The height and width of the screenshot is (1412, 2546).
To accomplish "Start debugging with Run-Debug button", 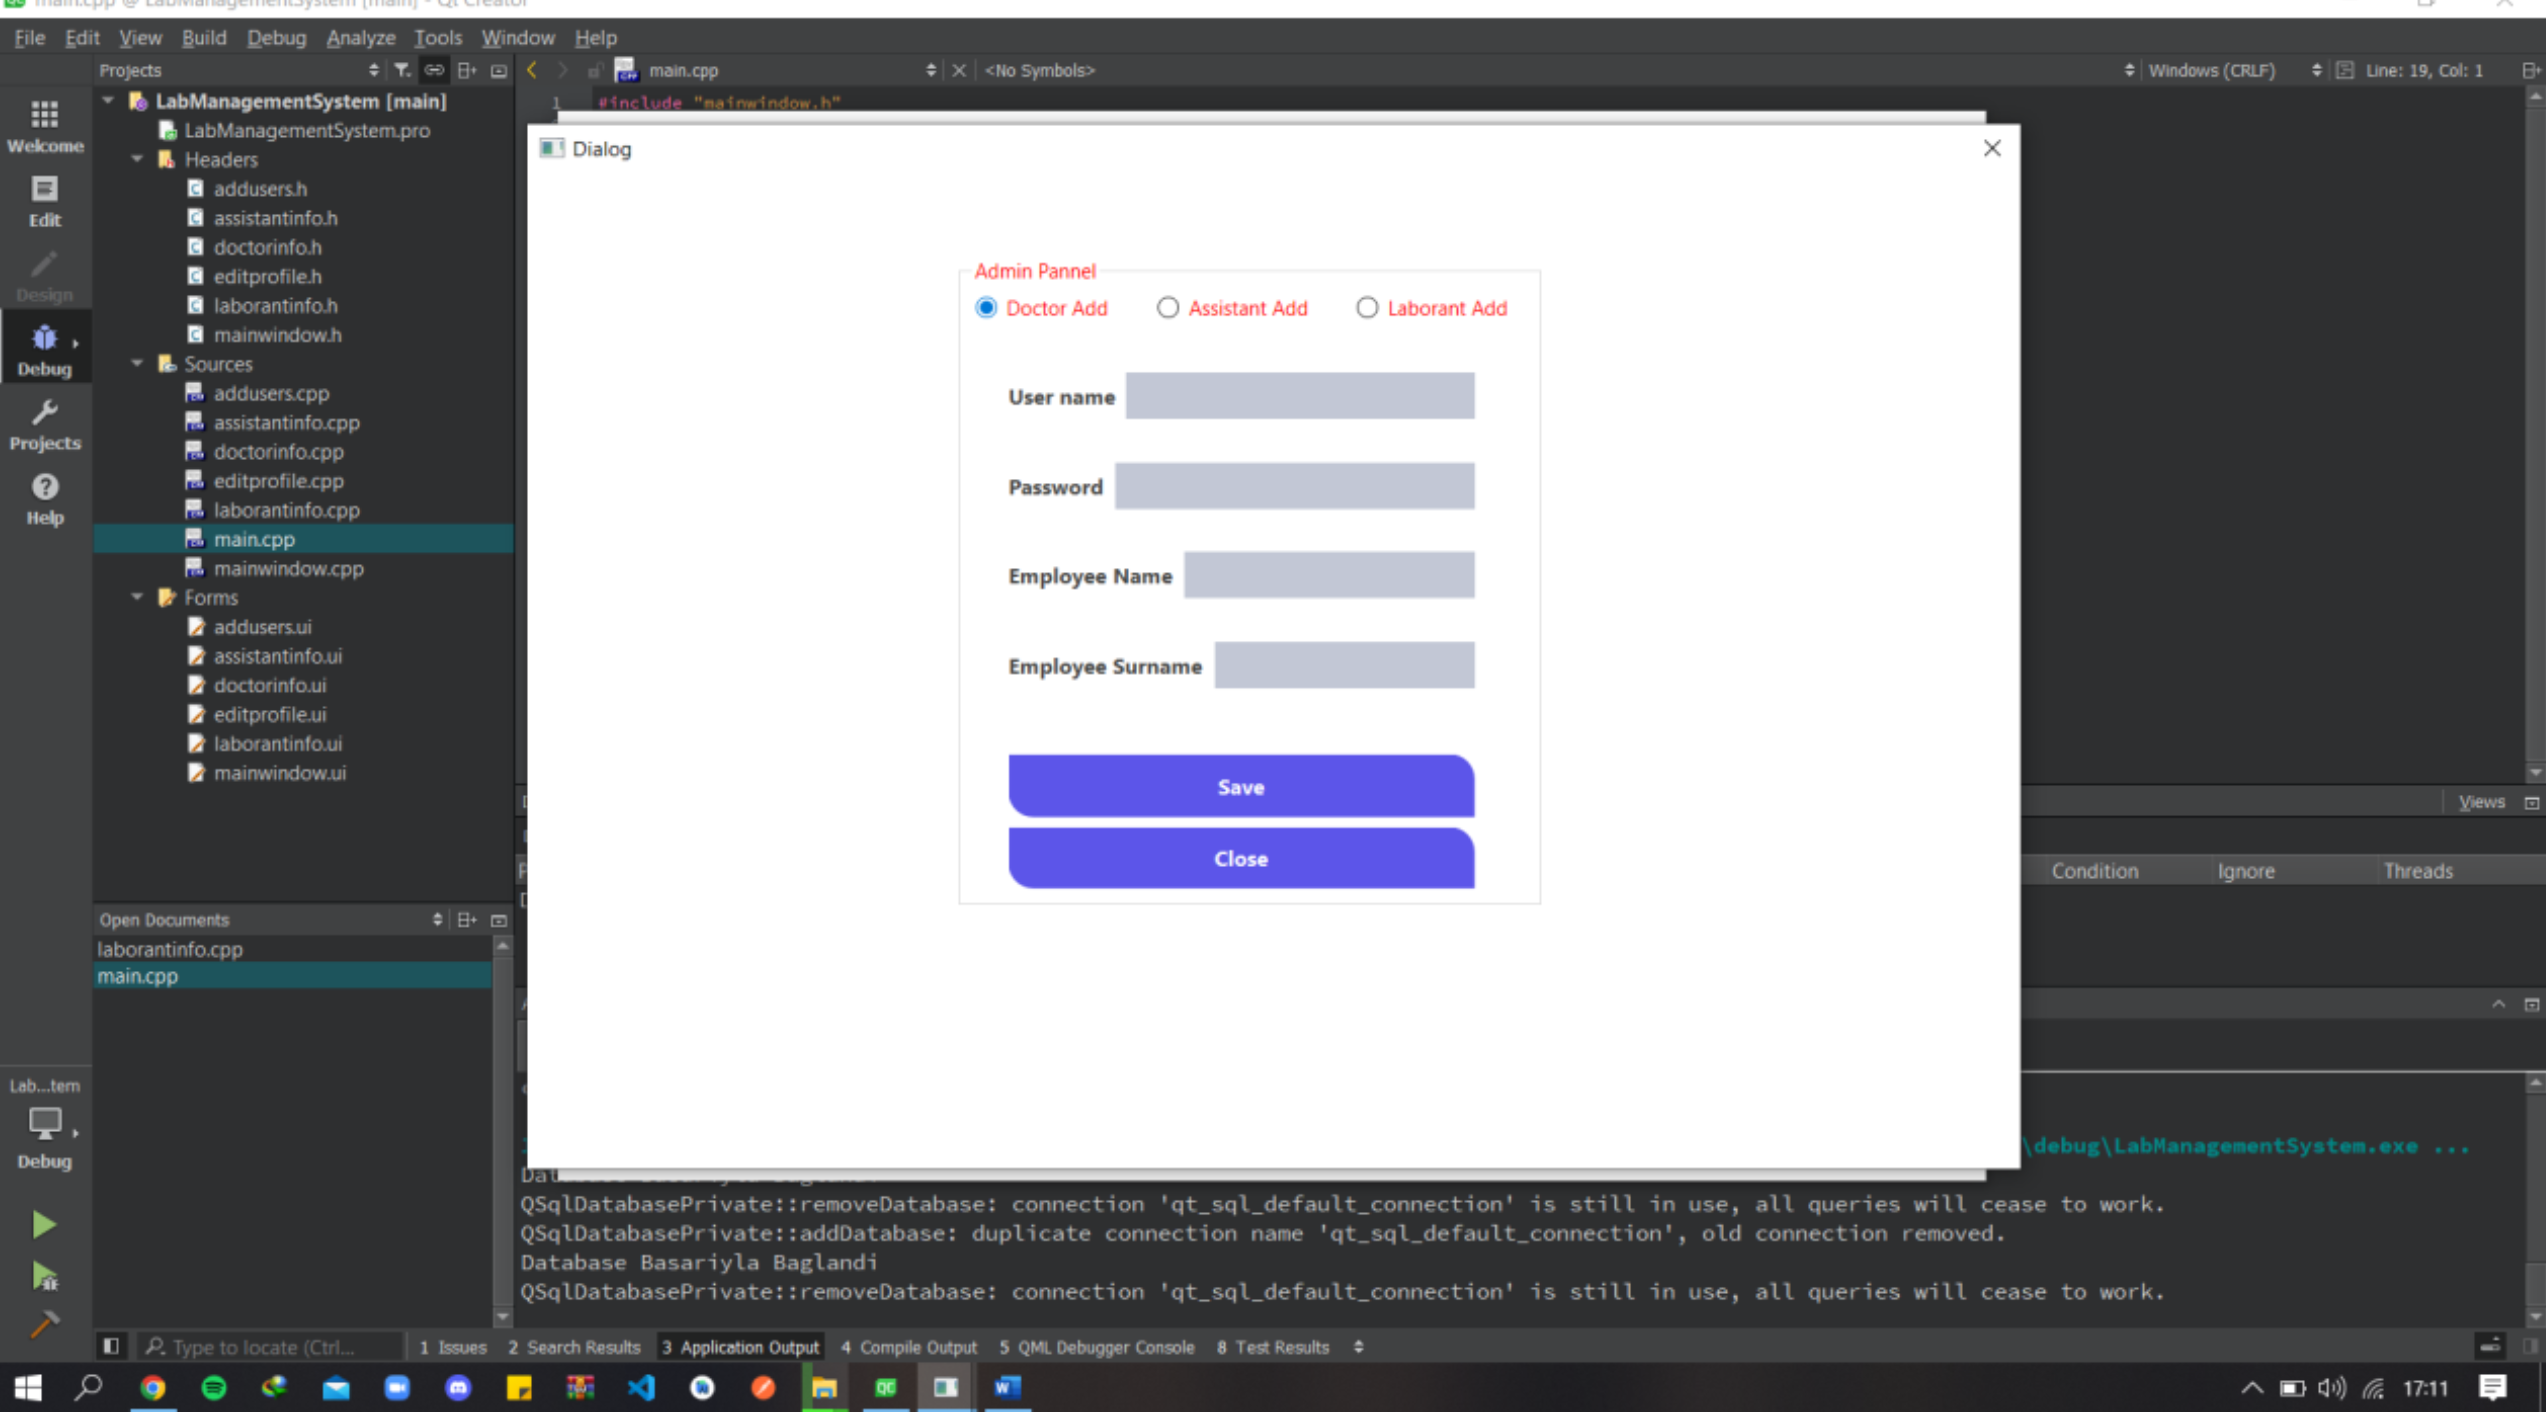I will 43,1275.
